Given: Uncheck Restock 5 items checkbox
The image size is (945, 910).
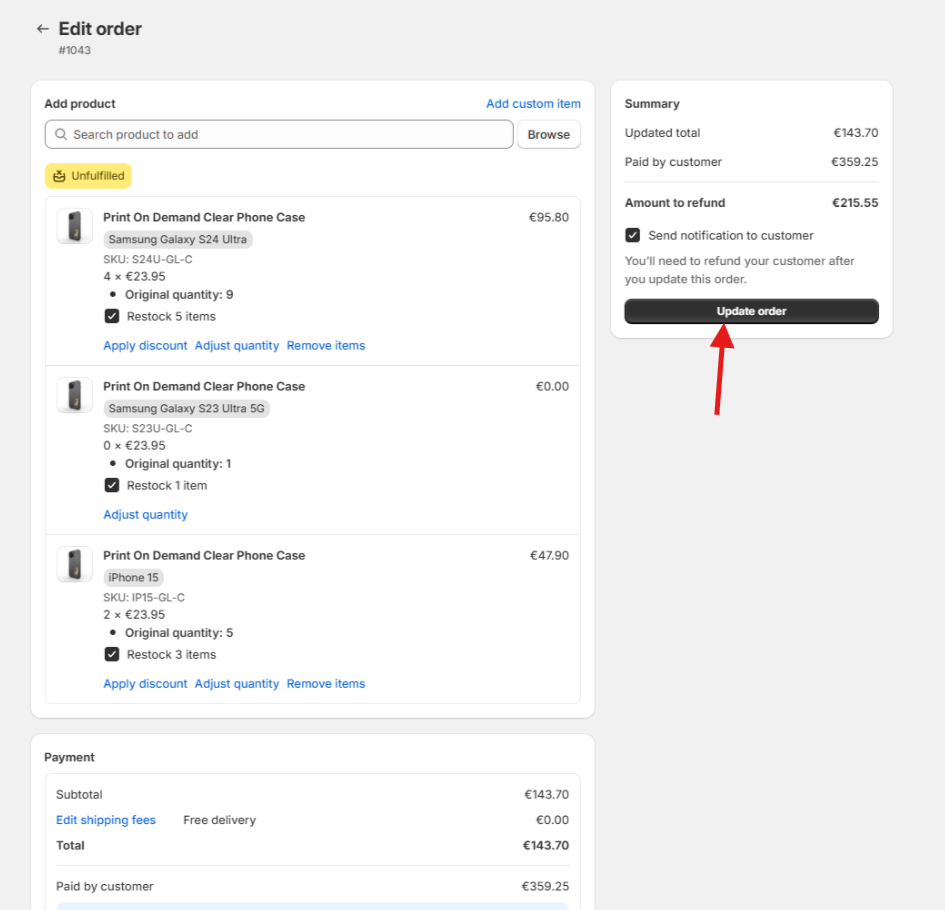Looking at the screenshot, I should click(112, 316).
